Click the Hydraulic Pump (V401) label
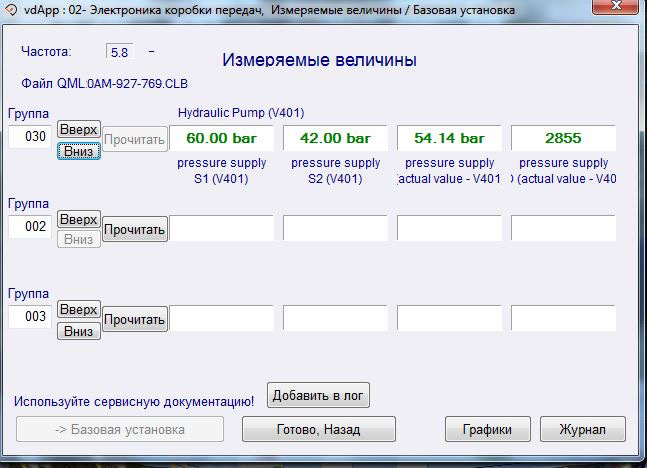 tap(241, 113)
